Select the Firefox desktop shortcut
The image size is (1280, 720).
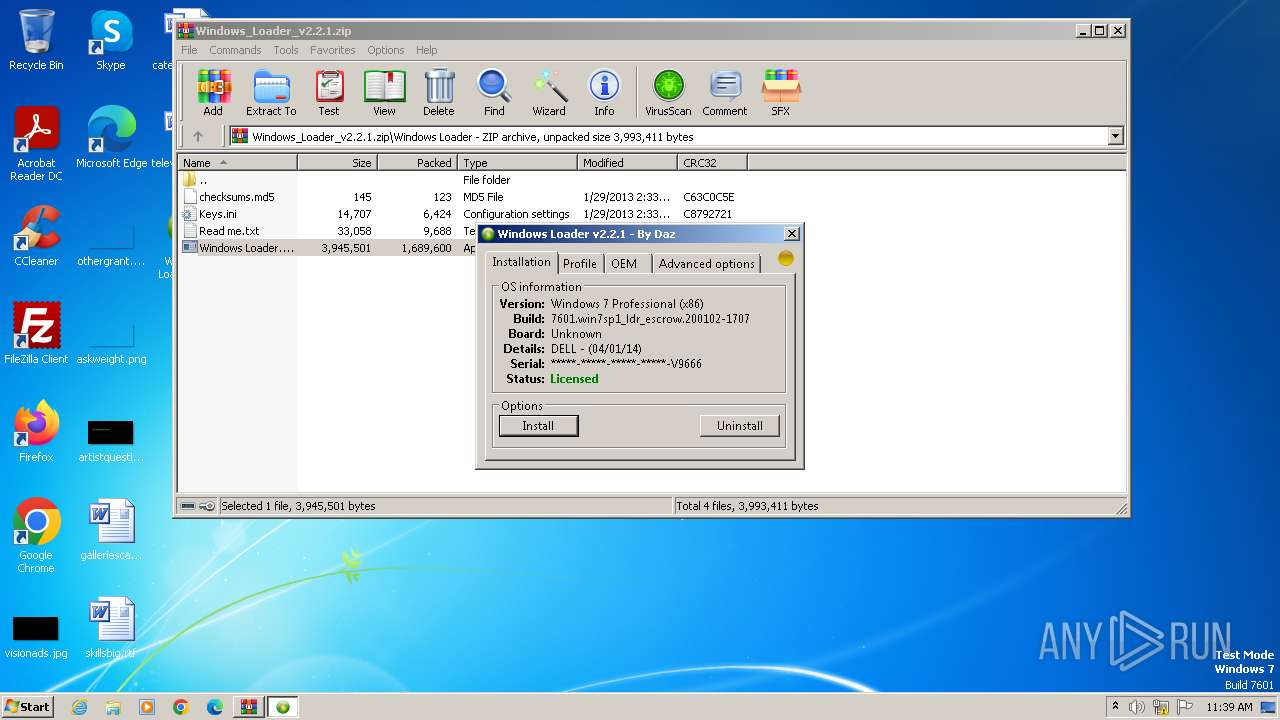click(36, 431)
